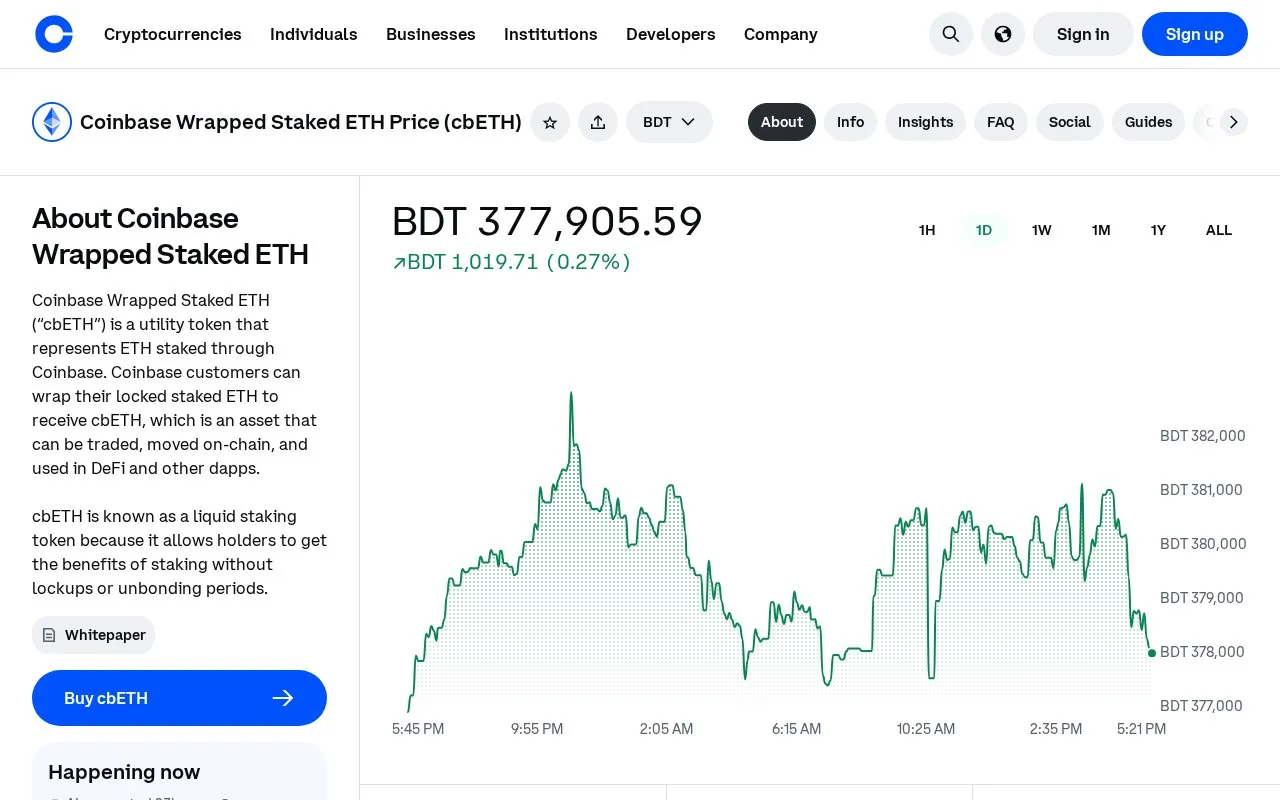This screenshot has width=1280, height=800.
Task: Go to the FAQ tab
Action: click(x=1001, y=122)
